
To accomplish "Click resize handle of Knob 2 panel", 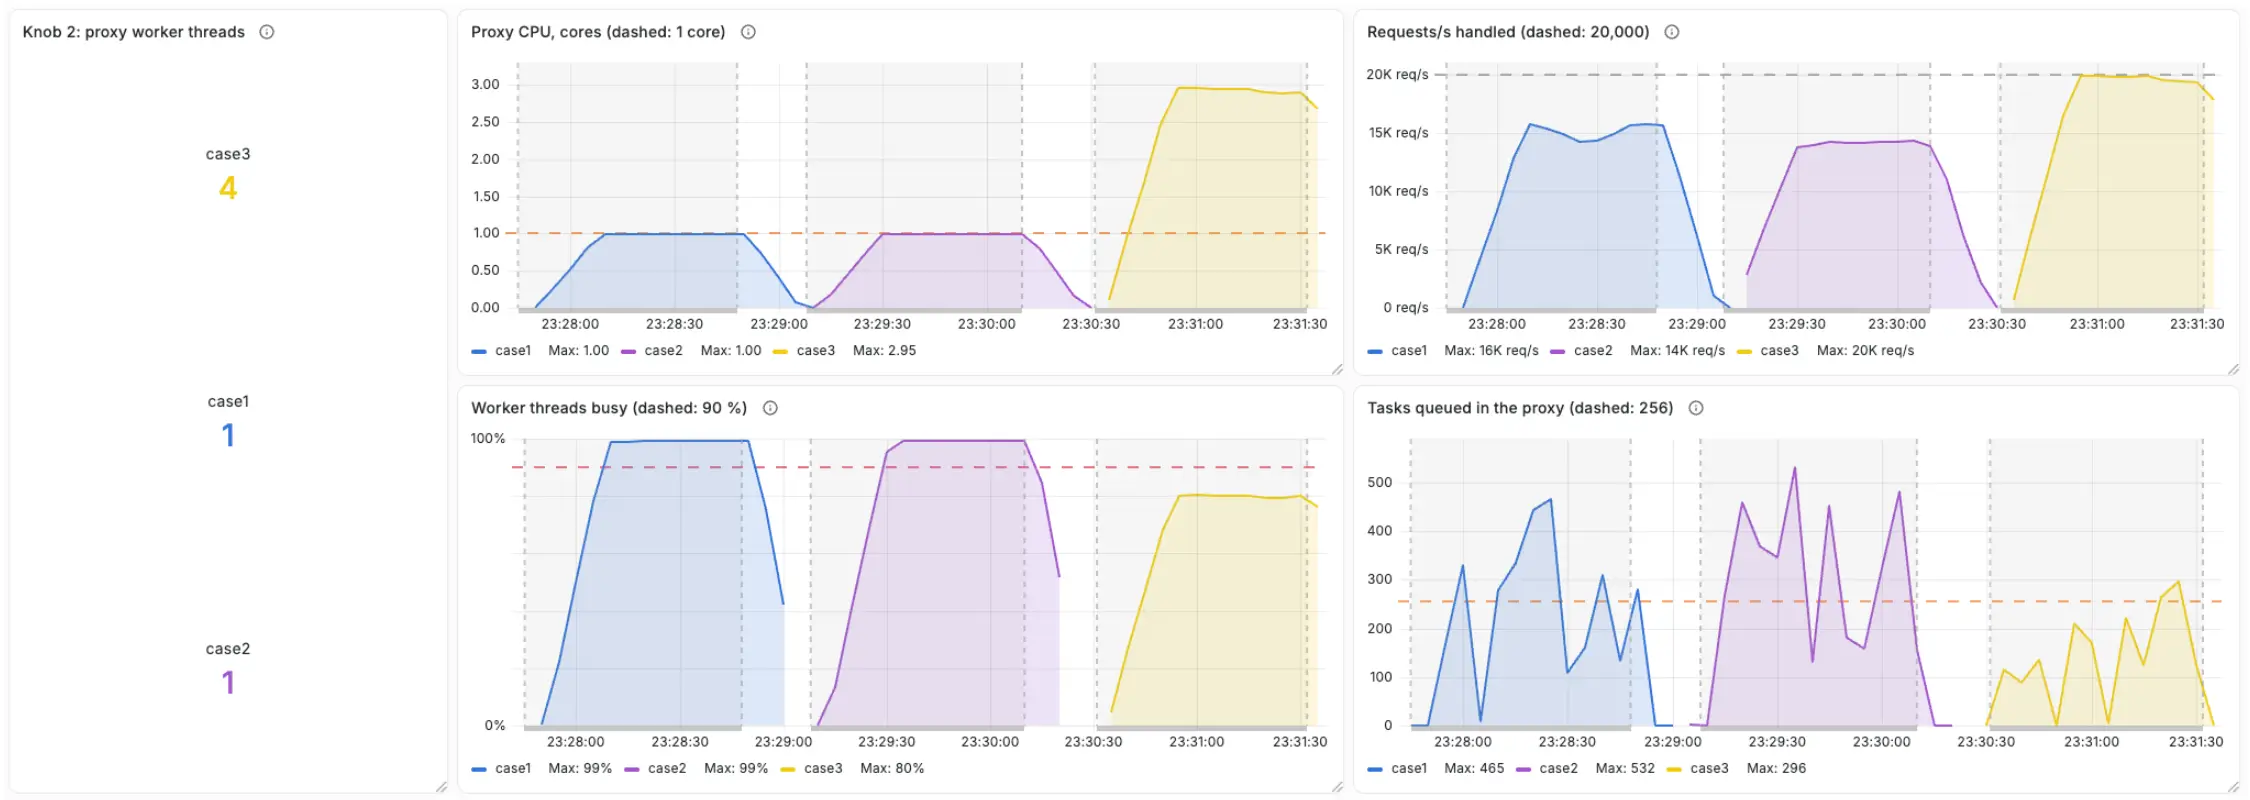I will coord(441,788).
